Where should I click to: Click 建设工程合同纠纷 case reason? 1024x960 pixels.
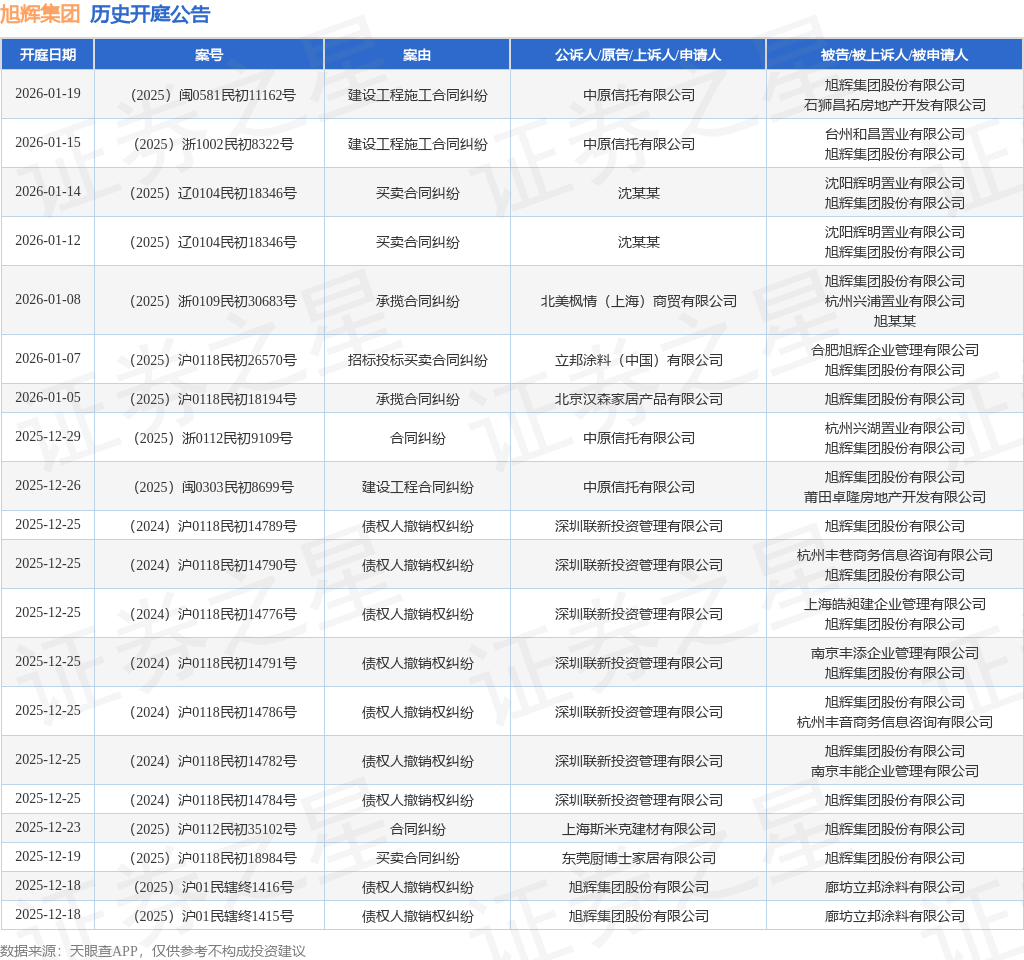[417, 487]
